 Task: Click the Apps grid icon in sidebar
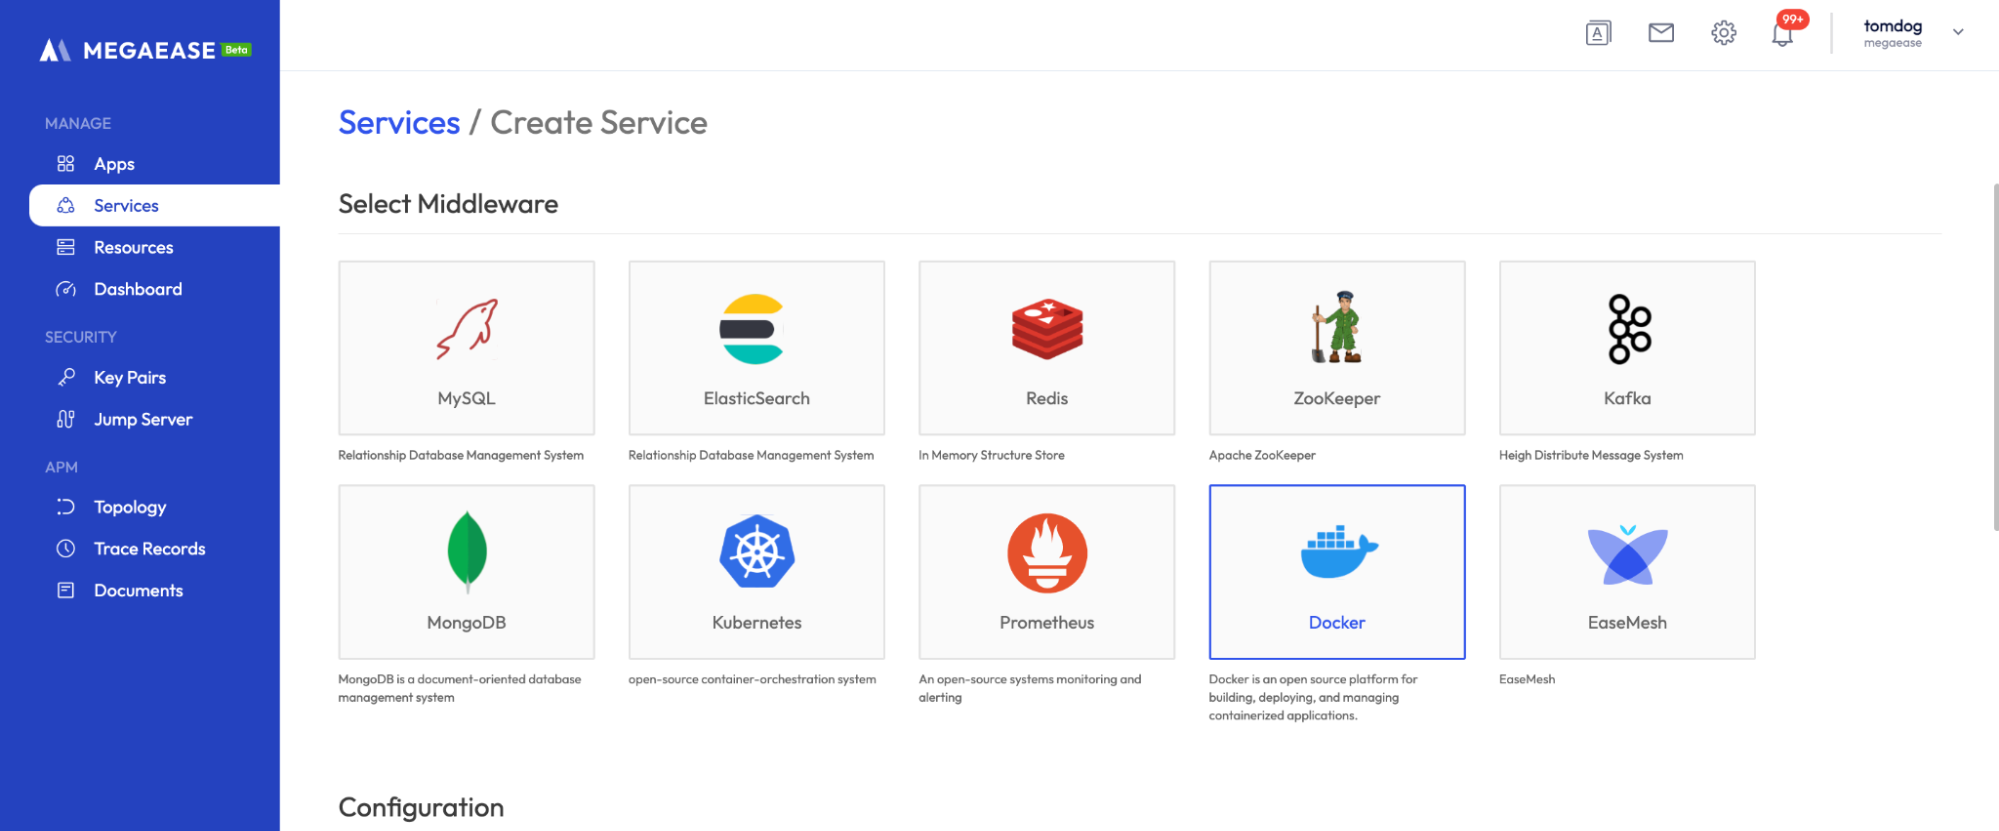click(x=66, y=163)
